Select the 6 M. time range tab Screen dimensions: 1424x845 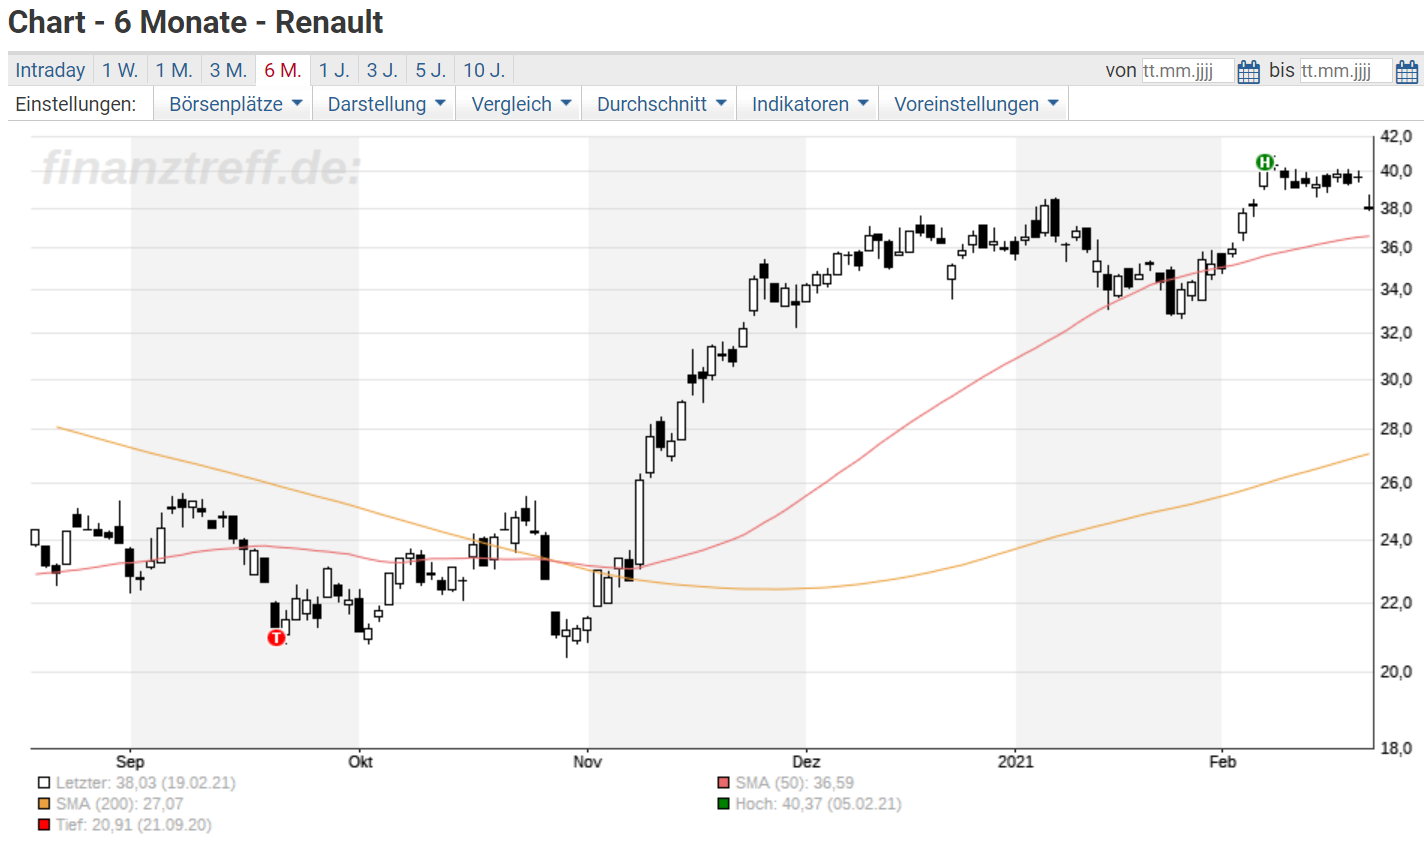coord(283,70)
